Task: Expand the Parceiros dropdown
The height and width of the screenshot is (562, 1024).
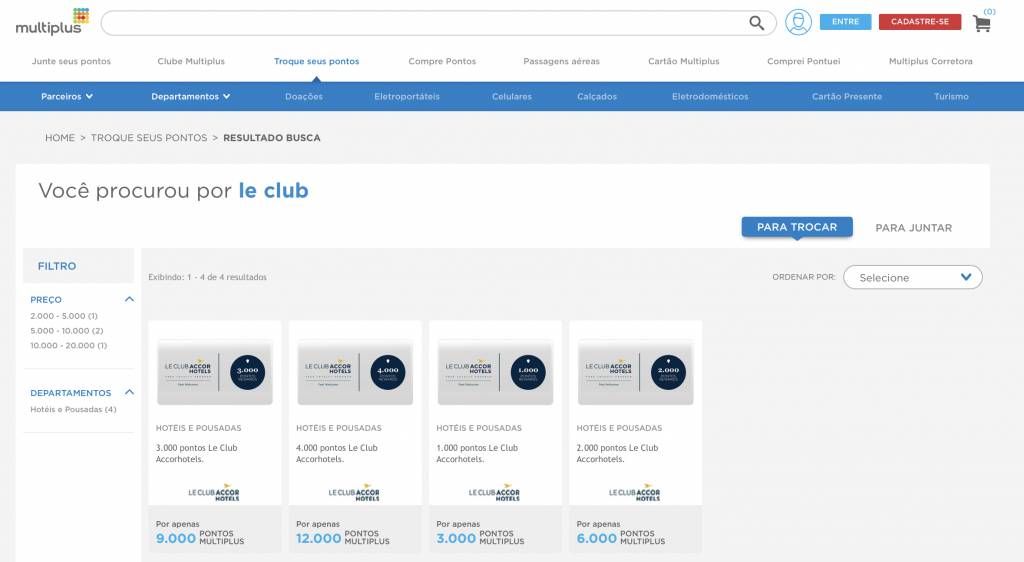Action: (67, 97)
